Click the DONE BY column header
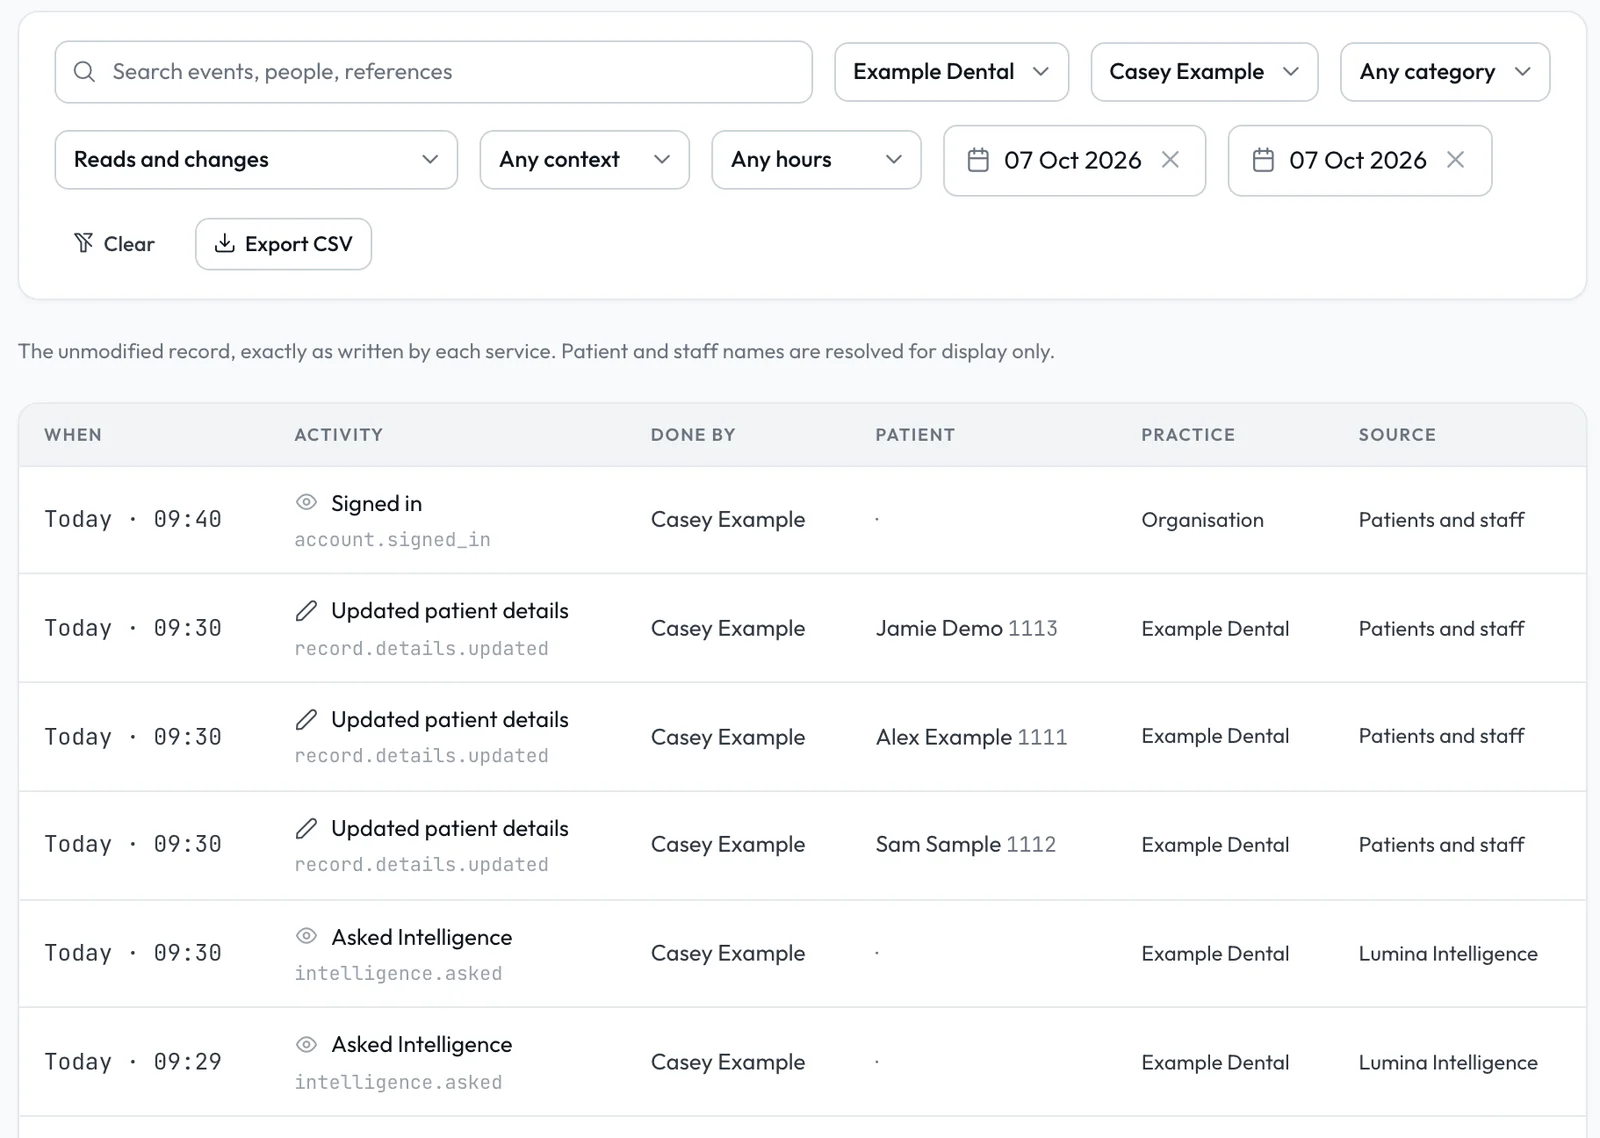The height and width of the screenshot is (1138, 1600). pos(693,435)
